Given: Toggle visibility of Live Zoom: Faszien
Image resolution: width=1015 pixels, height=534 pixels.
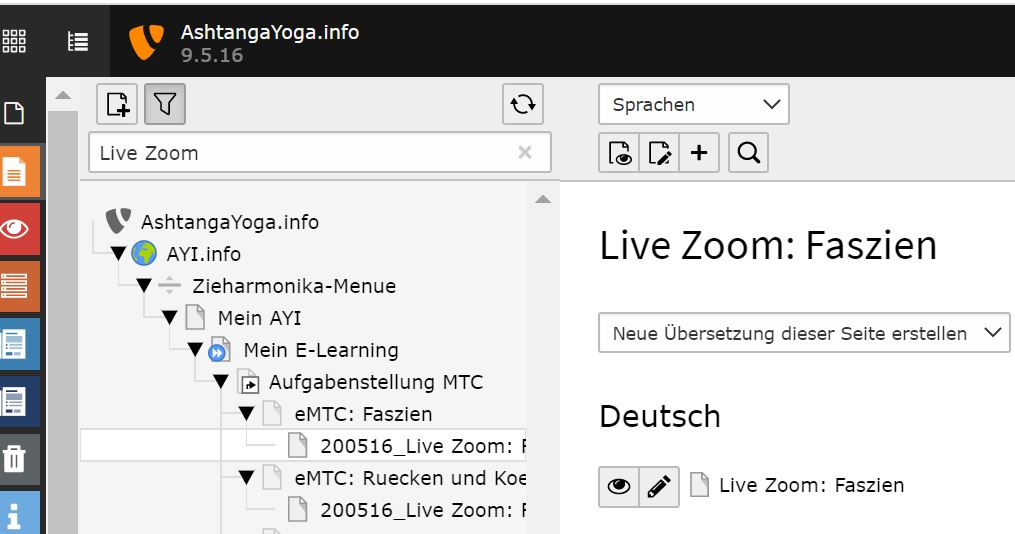Looking at the screenshot, I should [x=619, y=486].
